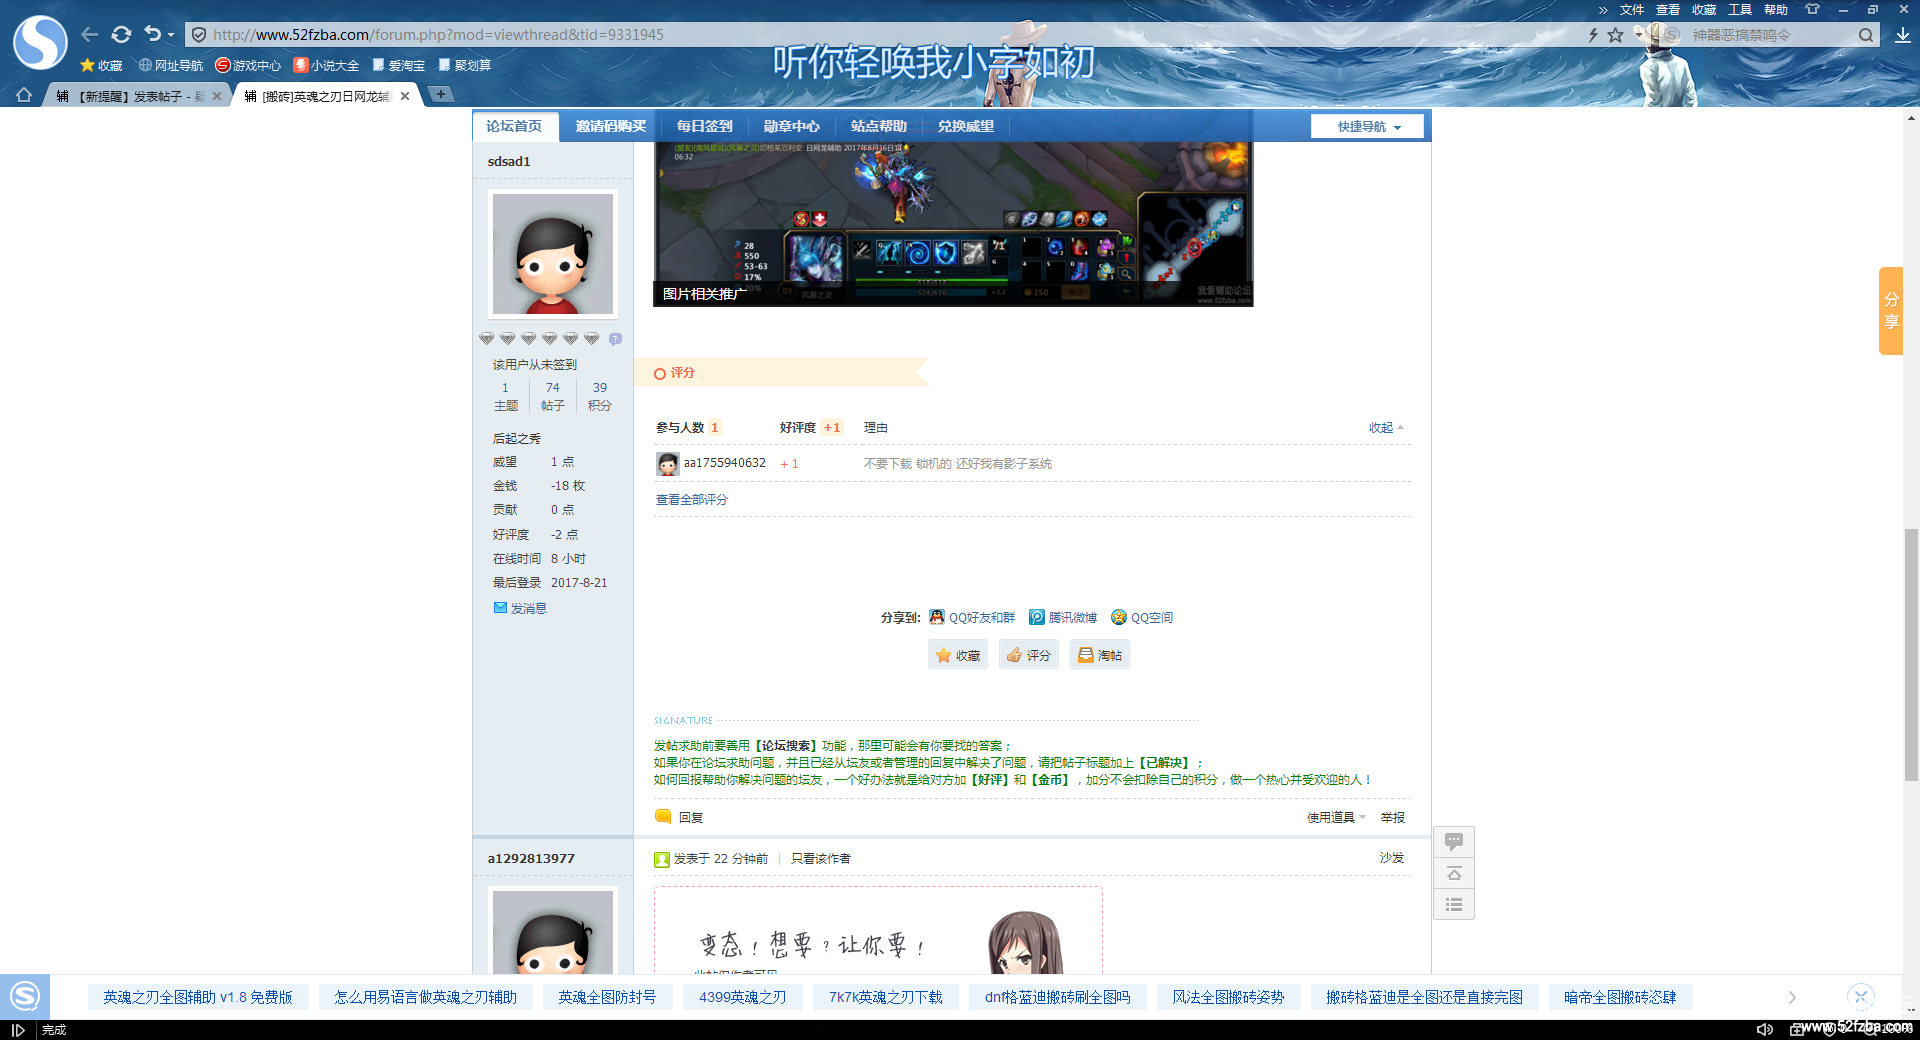Image resolution: width=1920 pixels, height=1040 pixels.
Task: Open the 聚划算 bookmark
Action: click(x=465, y=65)
